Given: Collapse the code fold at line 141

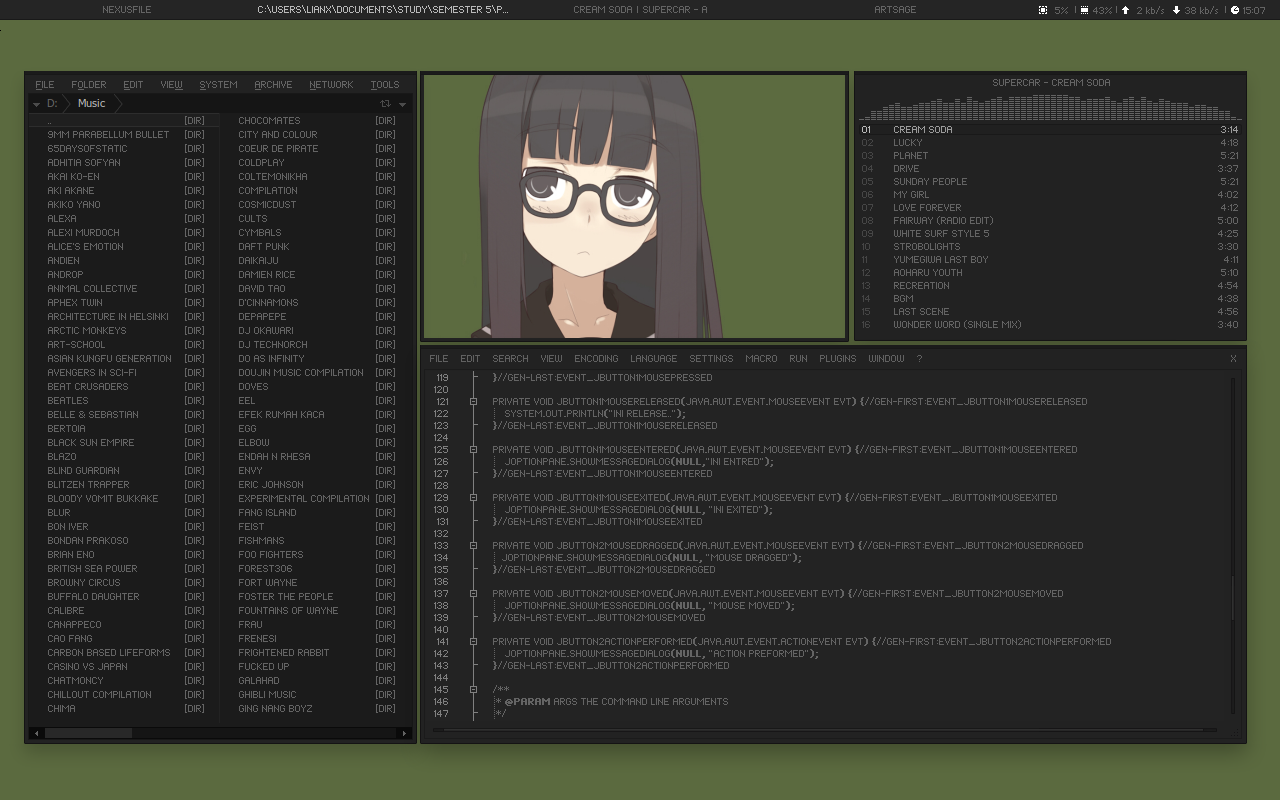Looking at the screenshot, I should (473, 641).
